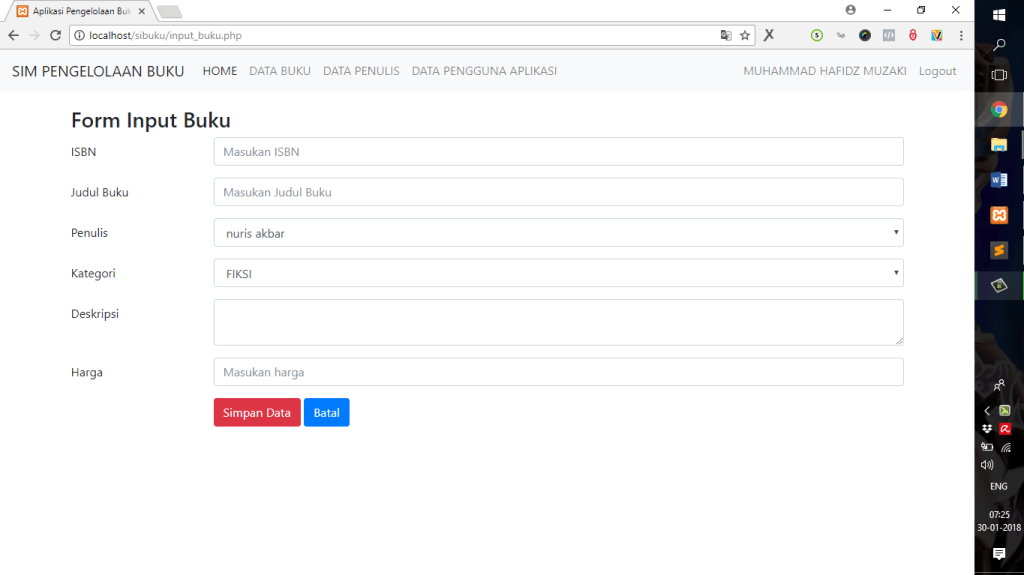Click the gray handset extension icon
This screenshot has width=1024, height=575.
pos(840,35)
